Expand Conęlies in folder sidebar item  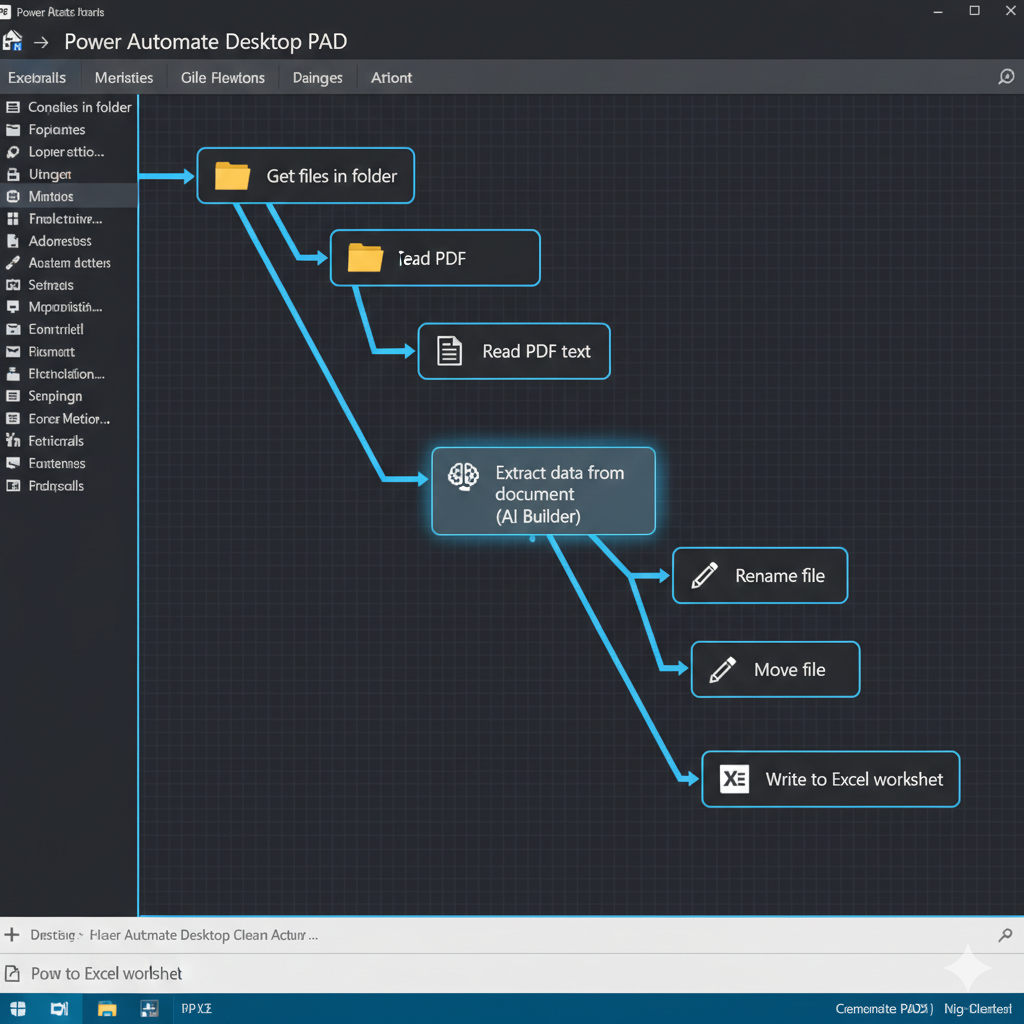tap(79, 107)
